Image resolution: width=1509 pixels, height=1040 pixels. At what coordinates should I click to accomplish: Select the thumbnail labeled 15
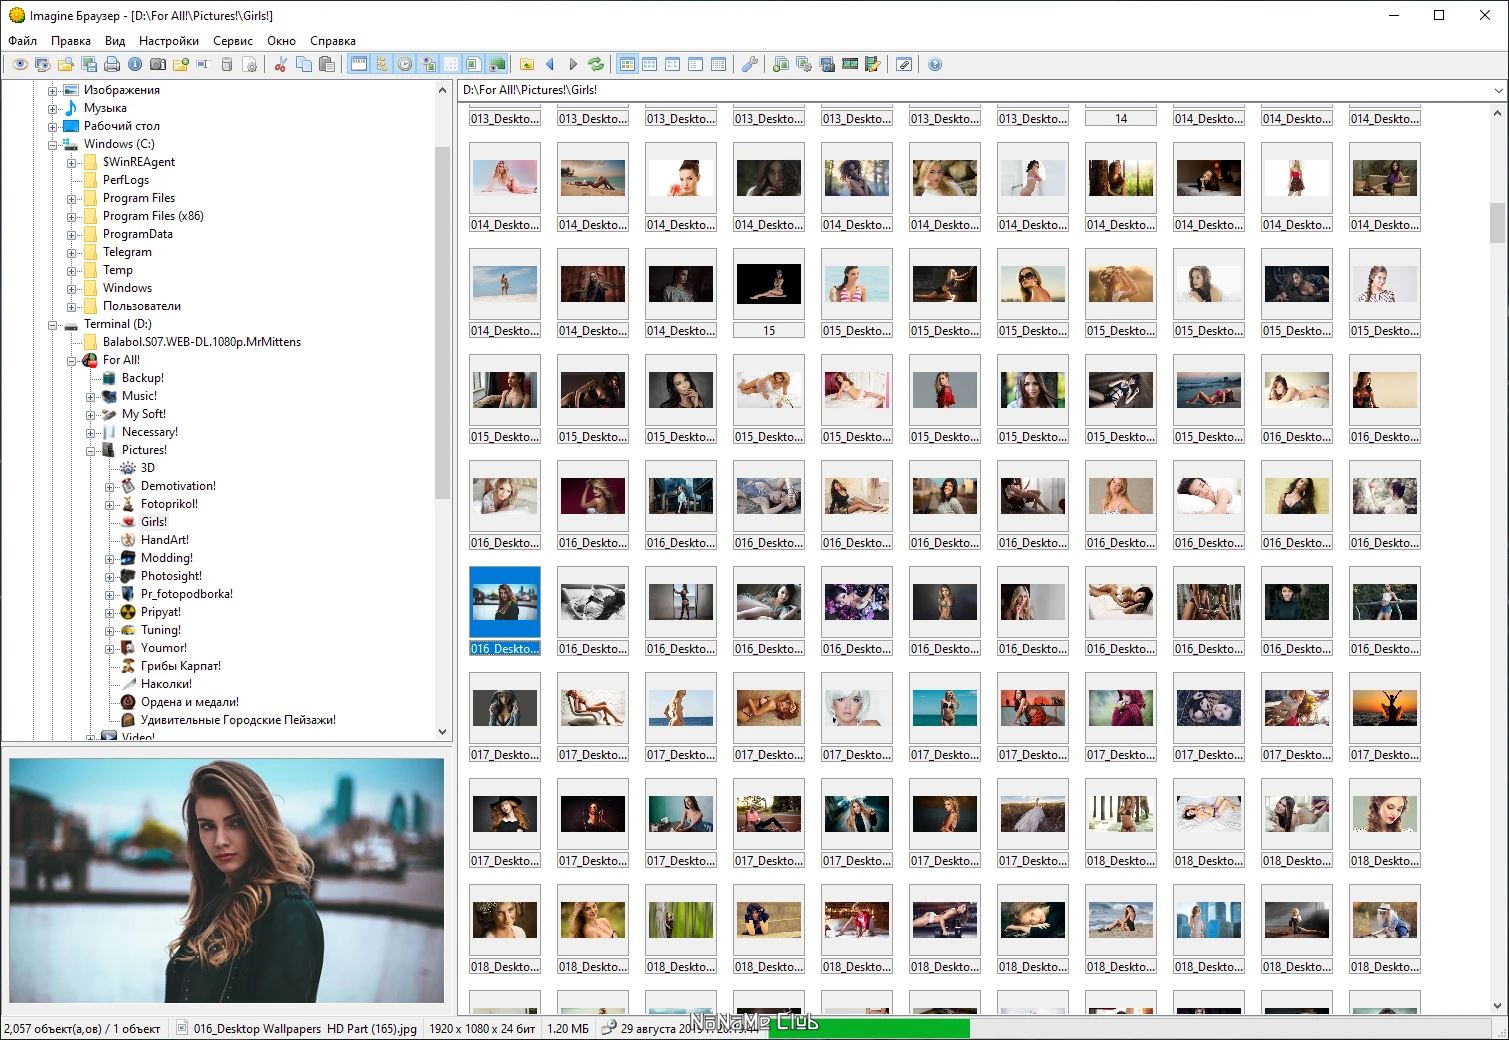click(x=769, y=294)
